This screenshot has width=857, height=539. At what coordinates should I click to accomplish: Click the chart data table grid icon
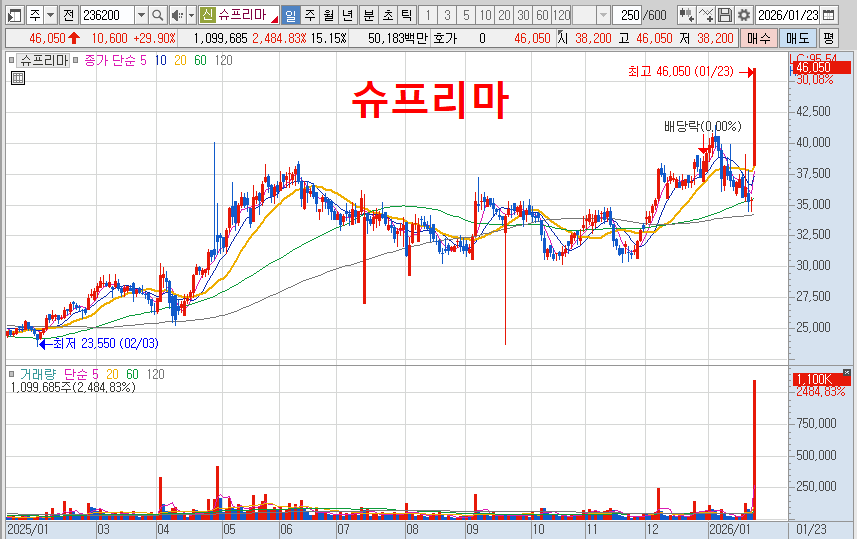tap(17, 78)
